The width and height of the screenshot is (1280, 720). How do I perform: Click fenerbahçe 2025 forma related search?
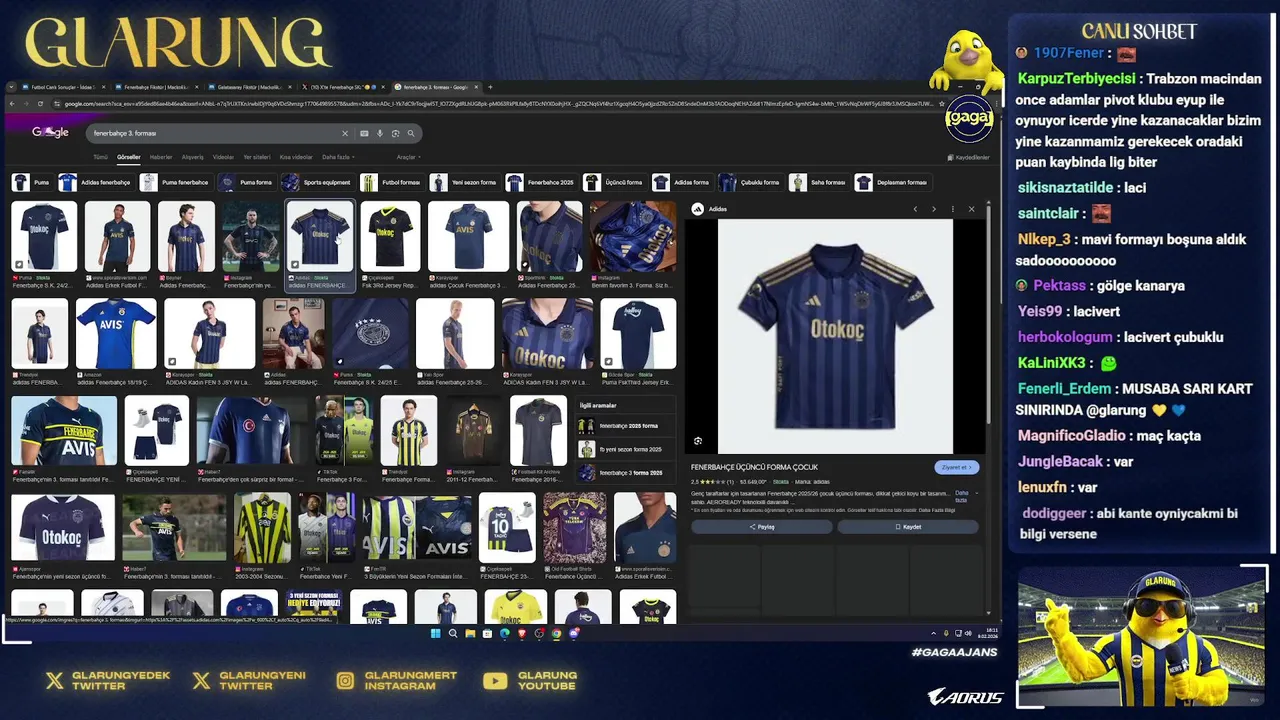pyautogui.click(x=626, y=426)
